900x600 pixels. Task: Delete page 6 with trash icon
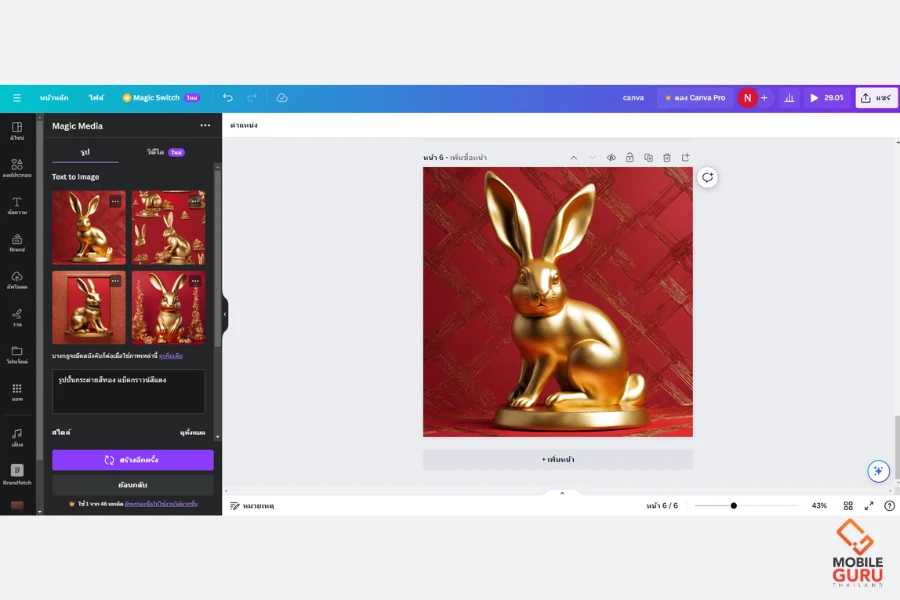[x=667, y=158]
